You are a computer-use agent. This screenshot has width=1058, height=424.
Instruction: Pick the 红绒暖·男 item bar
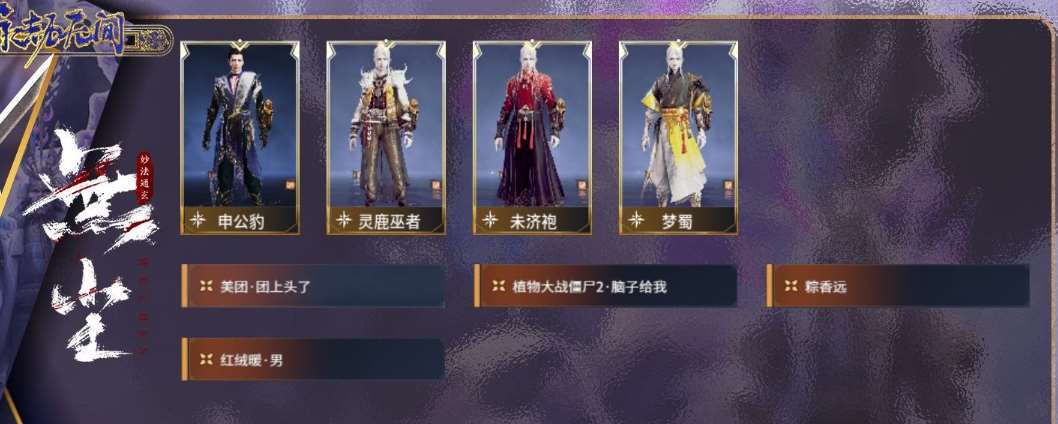[x=313, y=360]
